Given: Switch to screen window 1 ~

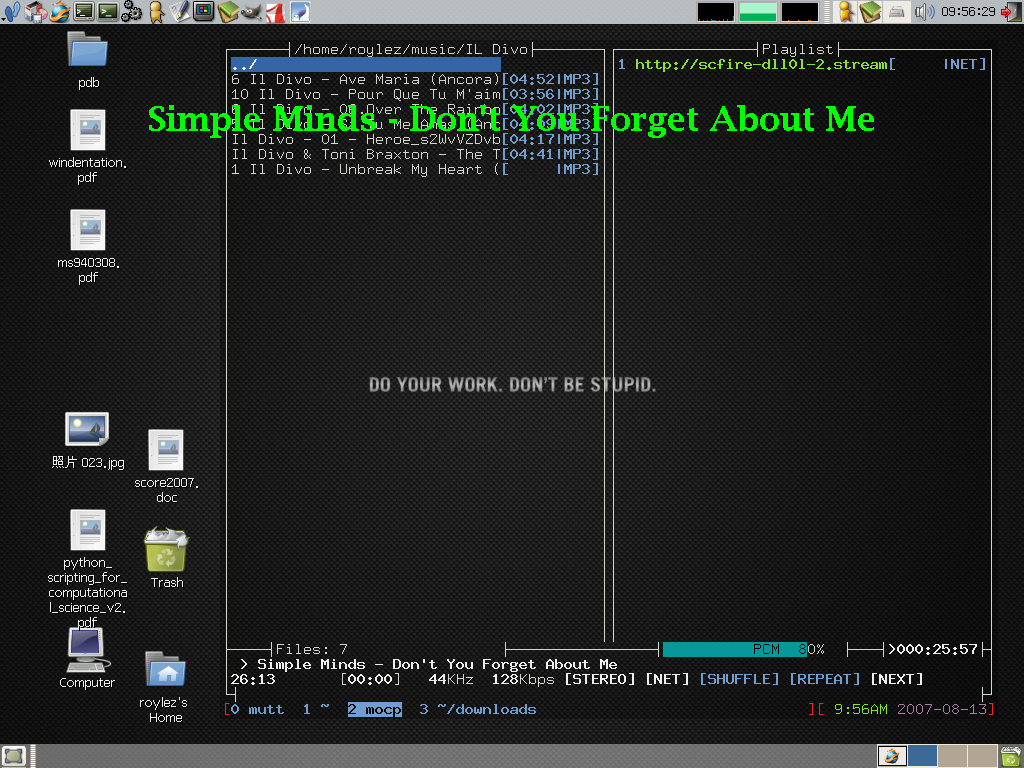Looking at the screenshot, I should pyautogui.click(x=316, y=709).
